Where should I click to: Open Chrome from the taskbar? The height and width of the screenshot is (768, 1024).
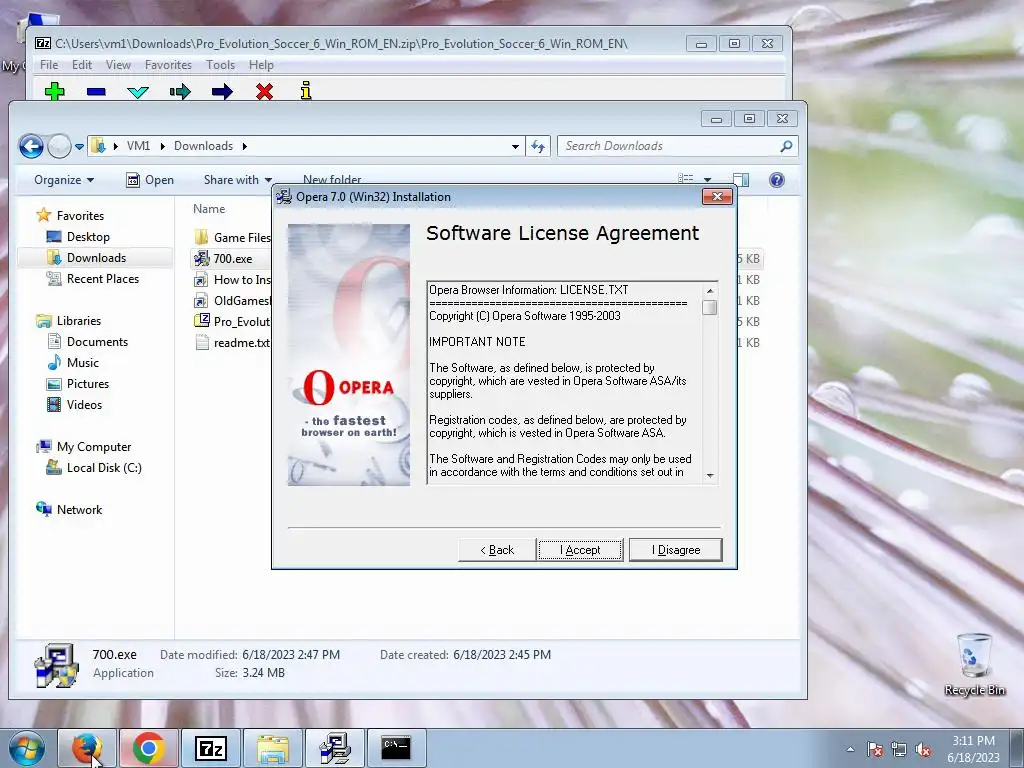click(x=148, y=748)
